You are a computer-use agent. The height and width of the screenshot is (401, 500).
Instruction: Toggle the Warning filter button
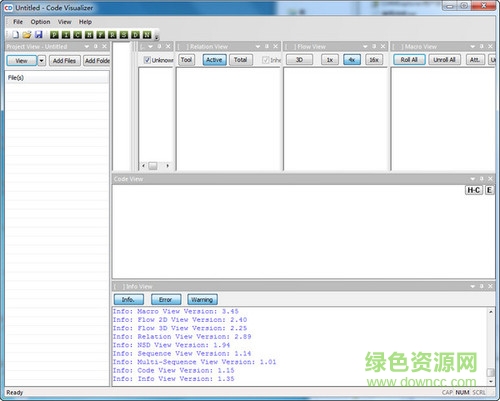202,300
